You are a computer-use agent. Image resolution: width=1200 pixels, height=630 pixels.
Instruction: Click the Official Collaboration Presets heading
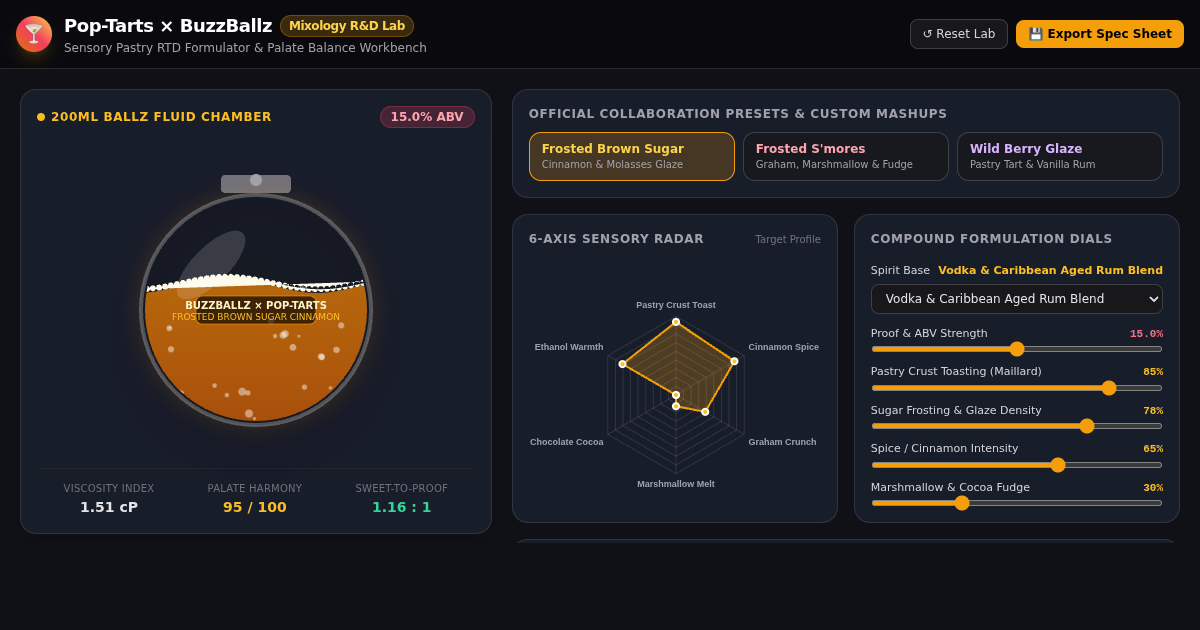tap(738, 114)
